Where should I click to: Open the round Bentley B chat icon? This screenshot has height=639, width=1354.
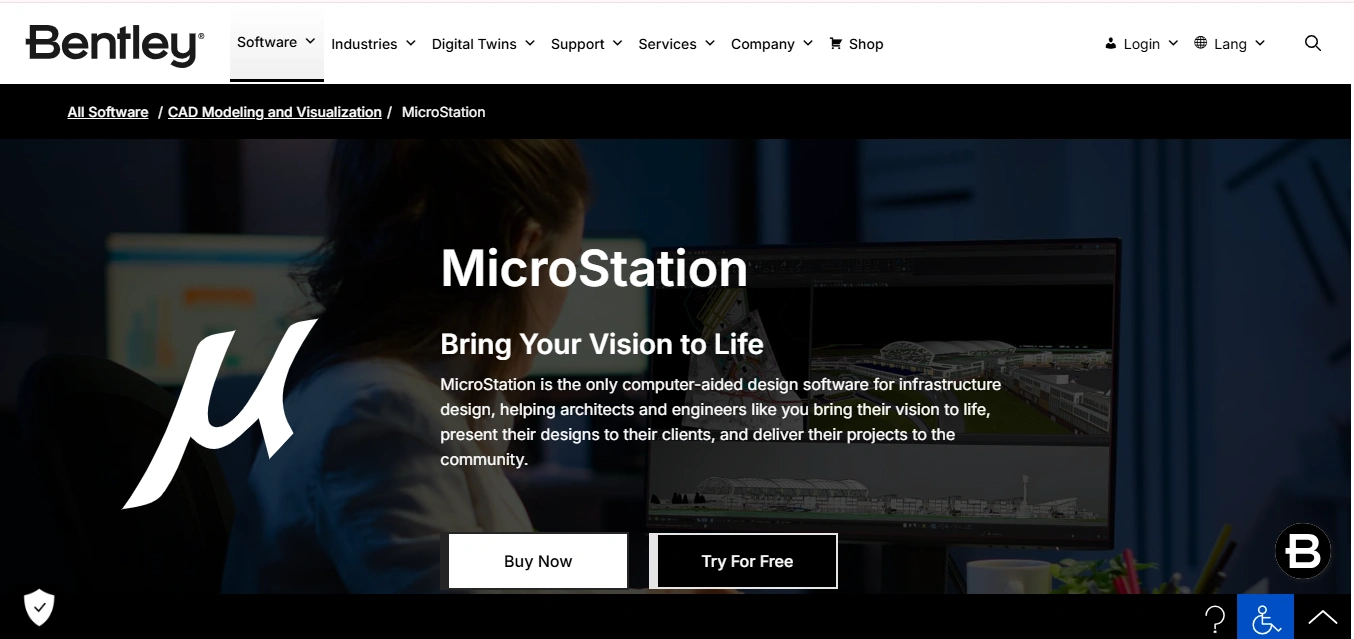coord(1302,551)
